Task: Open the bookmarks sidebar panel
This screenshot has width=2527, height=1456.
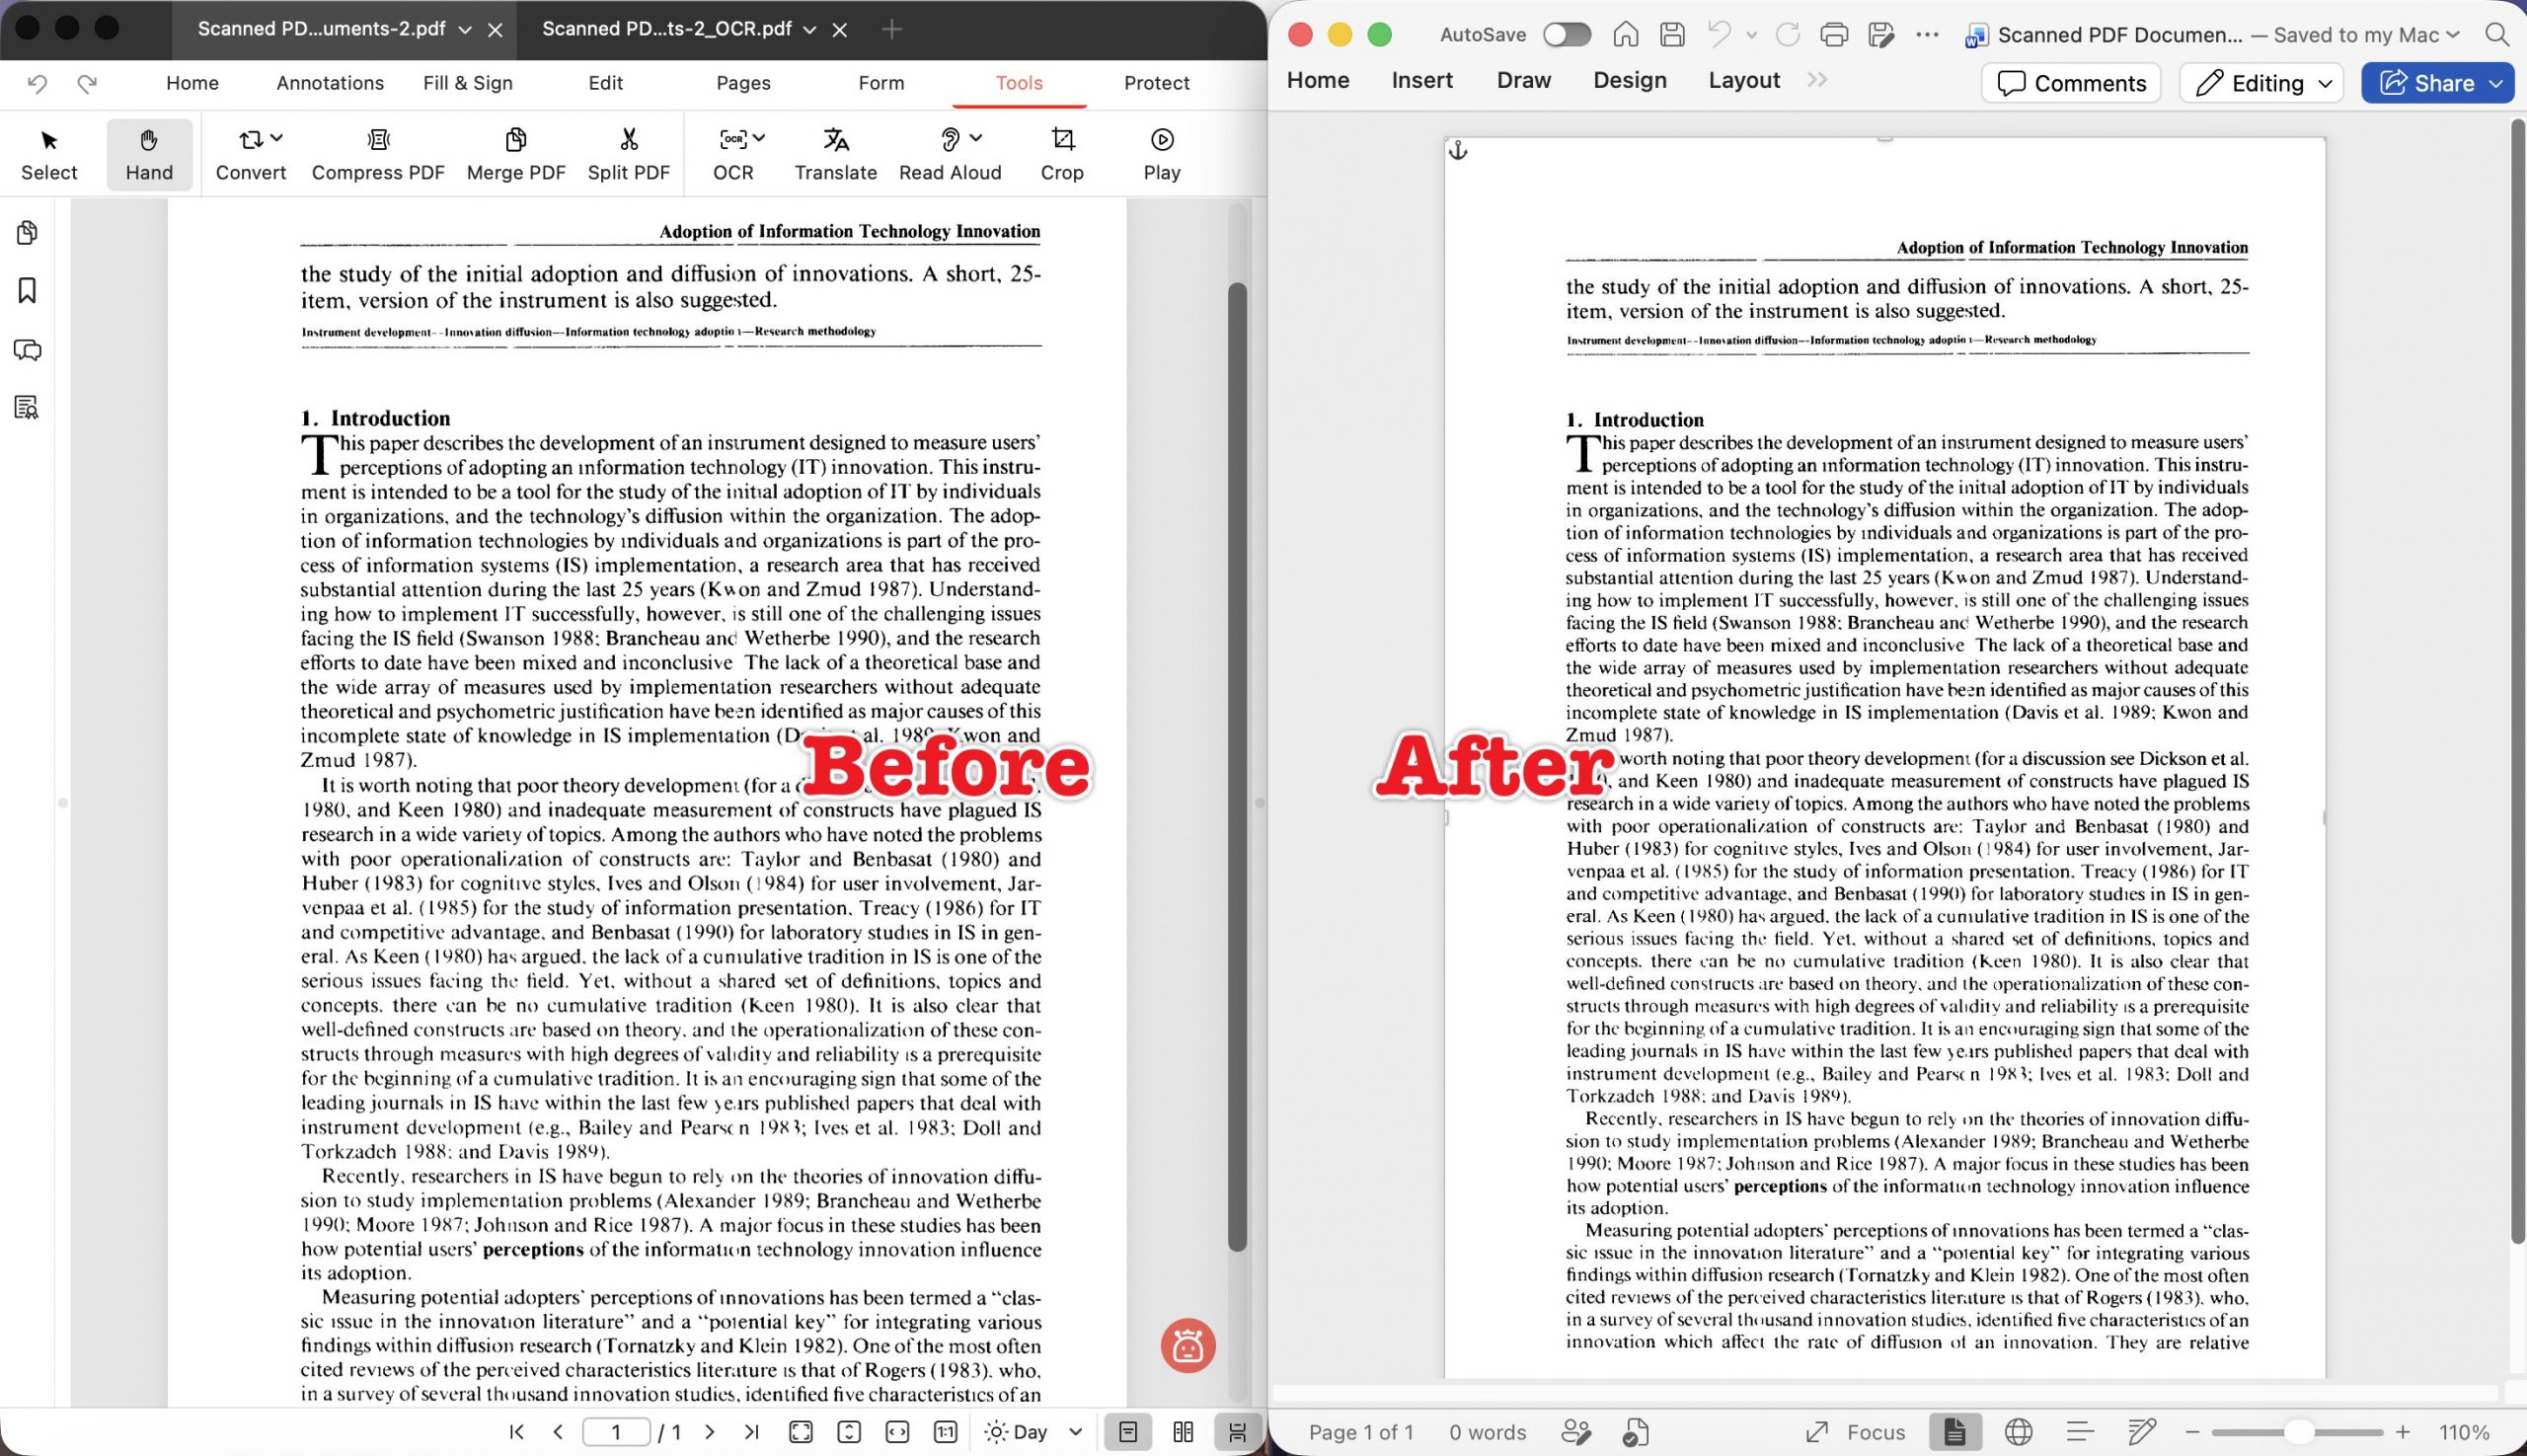Action: point(27,291)
